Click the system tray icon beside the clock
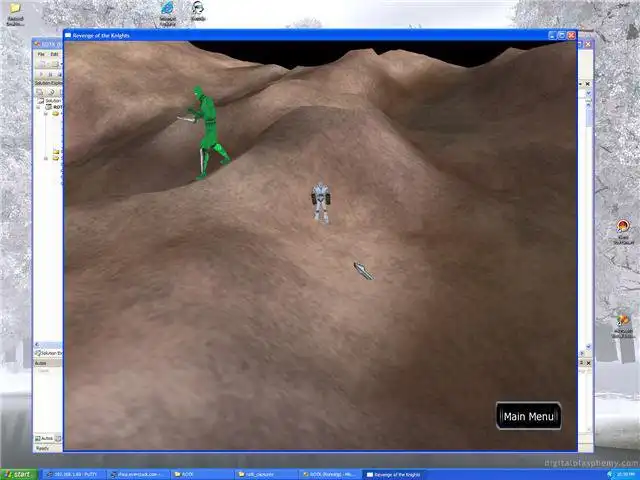Screen dimensions: 640x480 coord(611,474)
